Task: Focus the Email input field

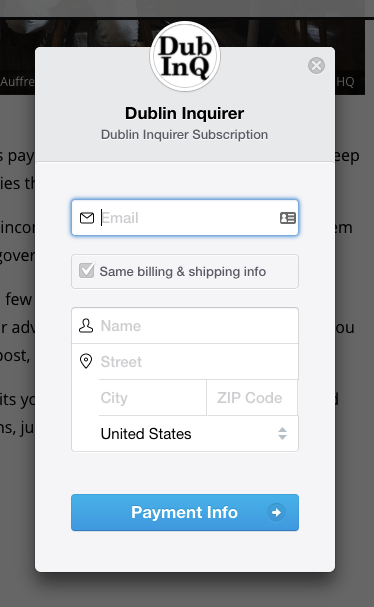Action: [x=185, y=218]
